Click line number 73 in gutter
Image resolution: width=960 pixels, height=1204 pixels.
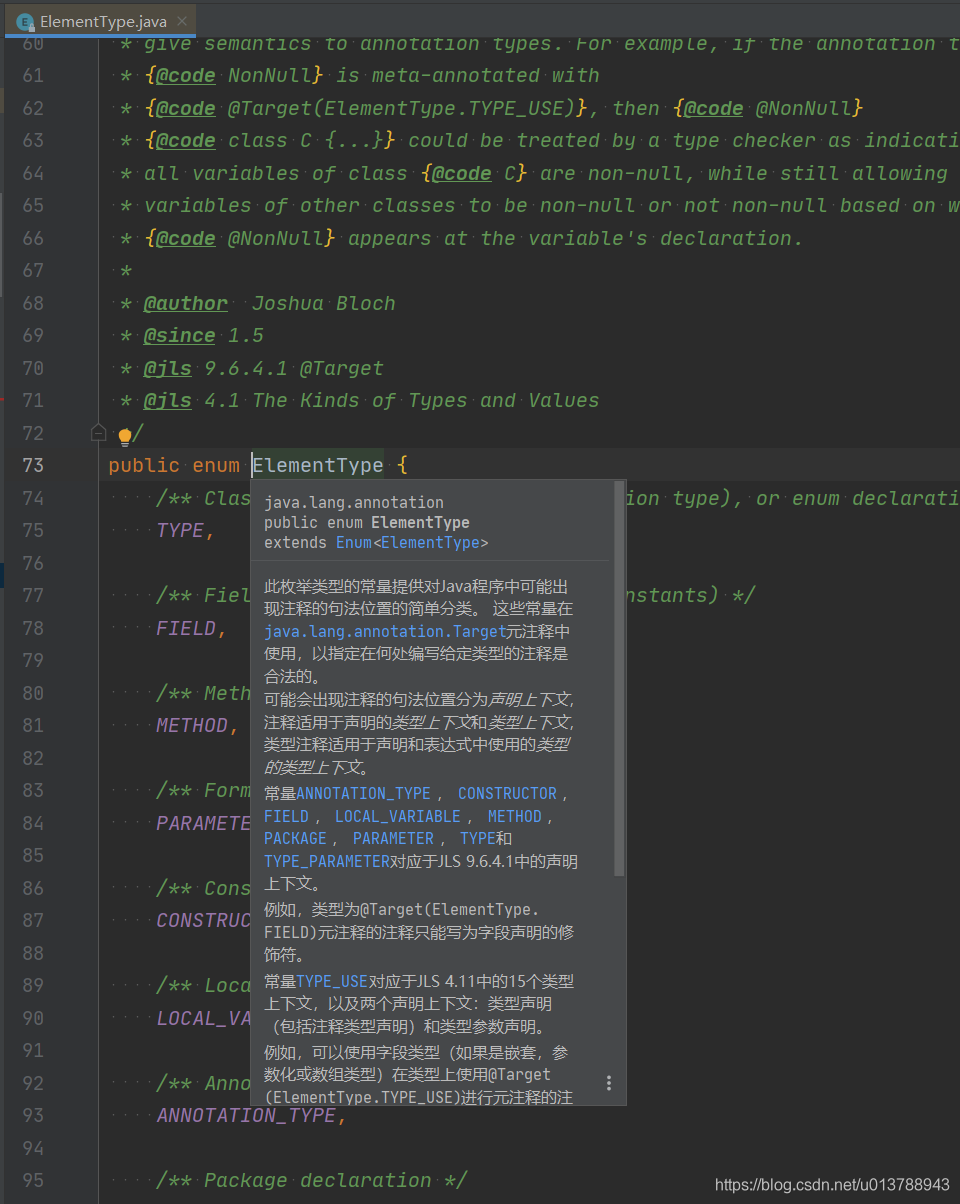[x=33, y=465]
